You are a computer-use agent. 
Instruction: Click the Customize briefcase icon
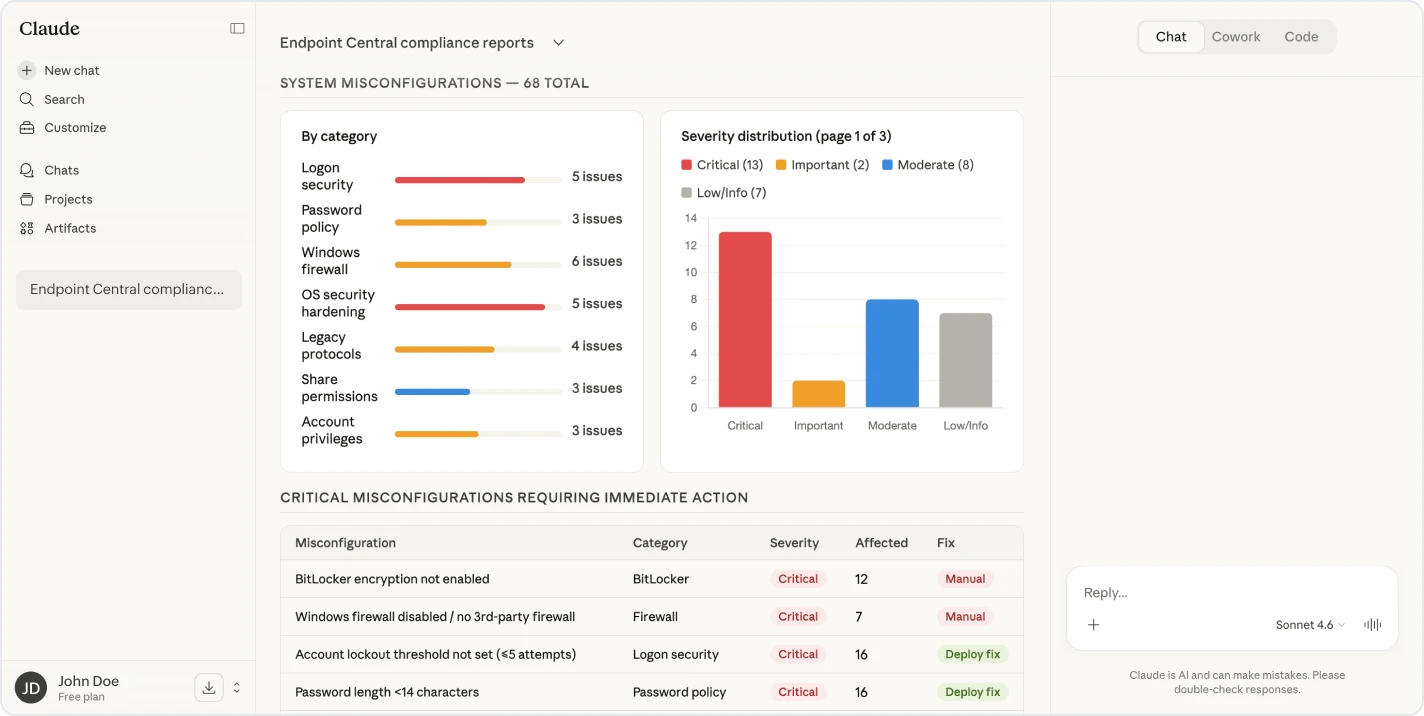[x=27, y=128]
